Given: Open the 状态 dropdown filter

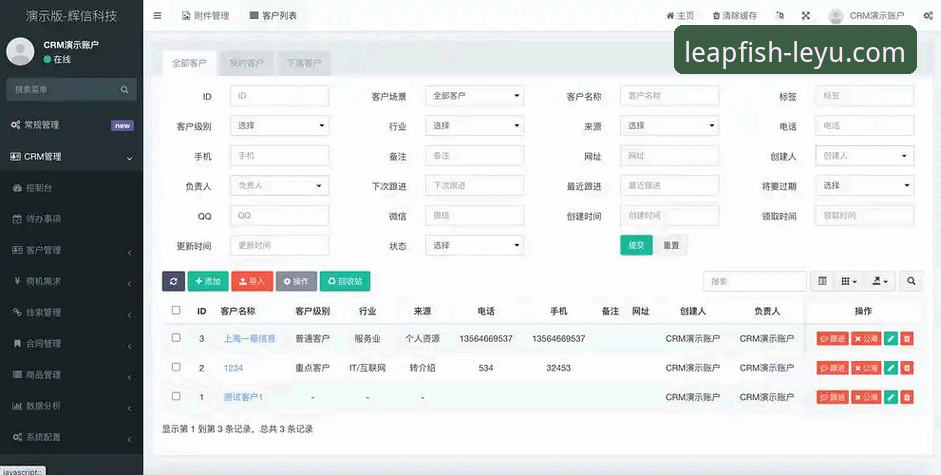Looking at the screenshot, I should point(474,245).
